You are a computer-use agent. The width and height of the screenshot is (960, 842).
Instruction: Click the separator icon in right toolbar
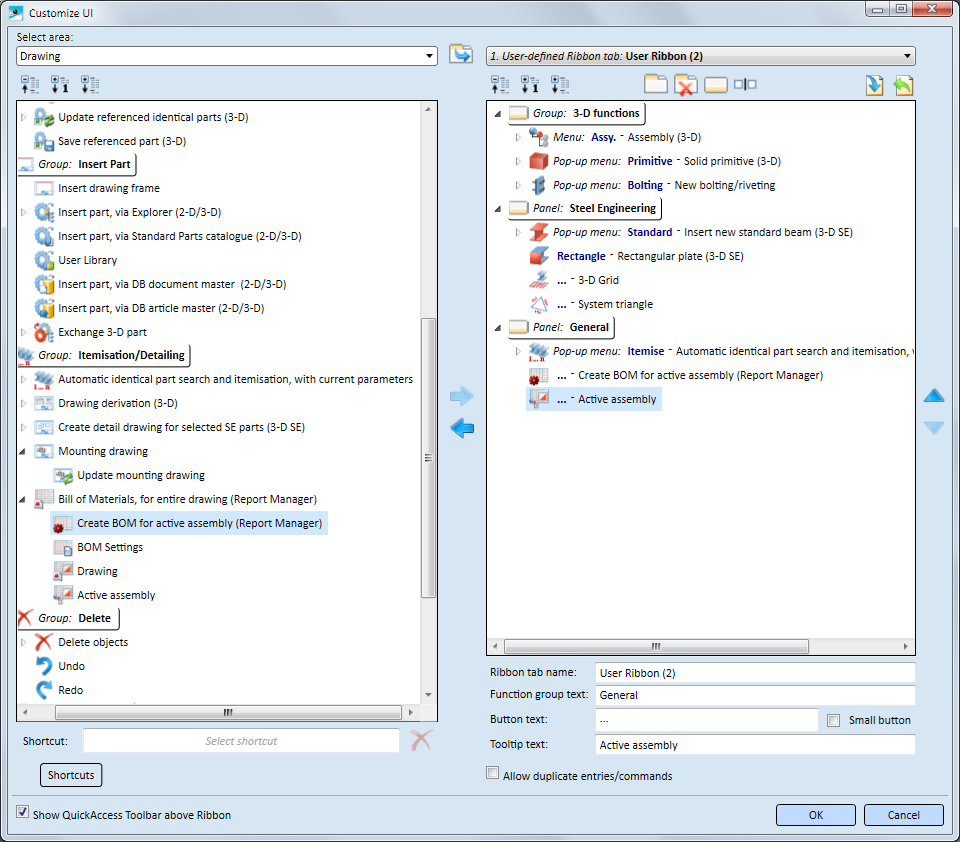pos(745,85)
